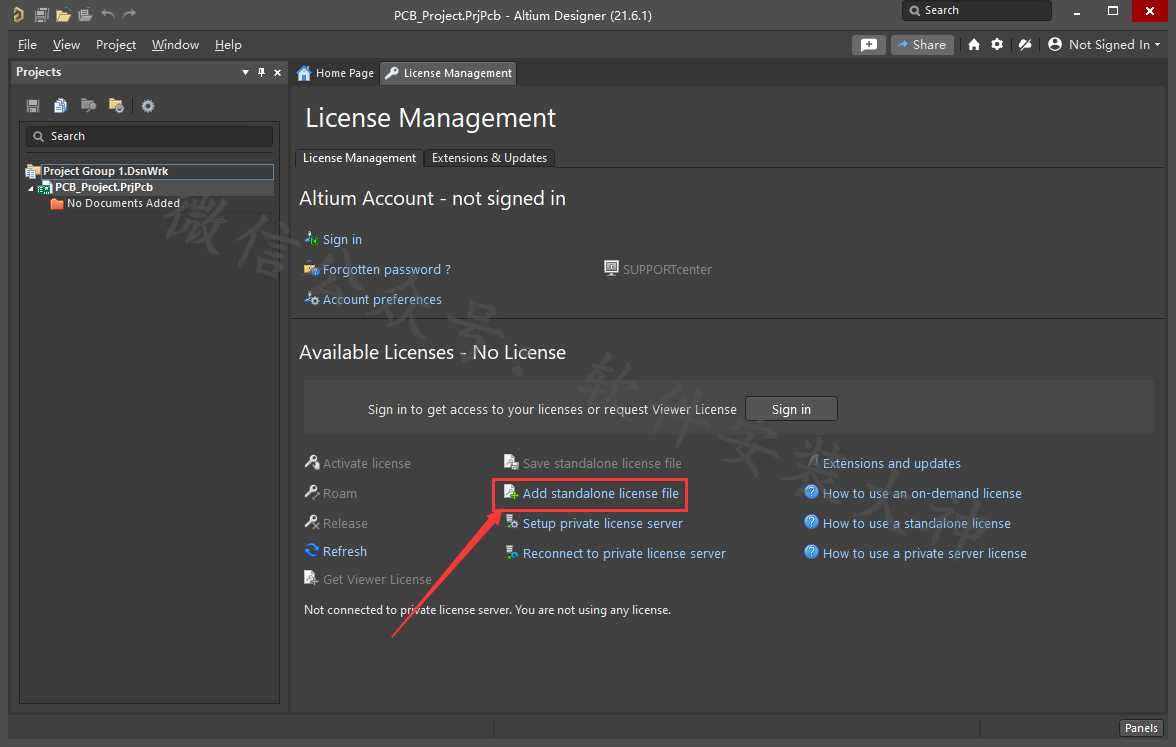Pin the Projects panel
This screenshot has width=1176, height=747.
coord(261,73)
